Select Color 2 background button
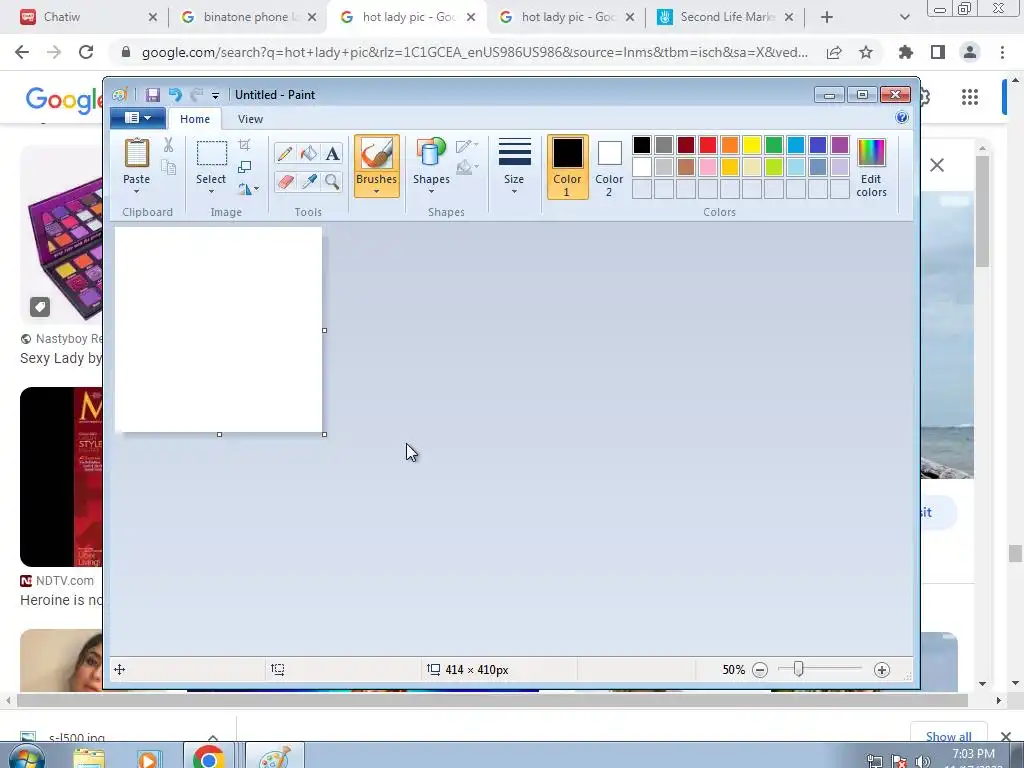1024x768 pixels. click(x=609, y=167)
